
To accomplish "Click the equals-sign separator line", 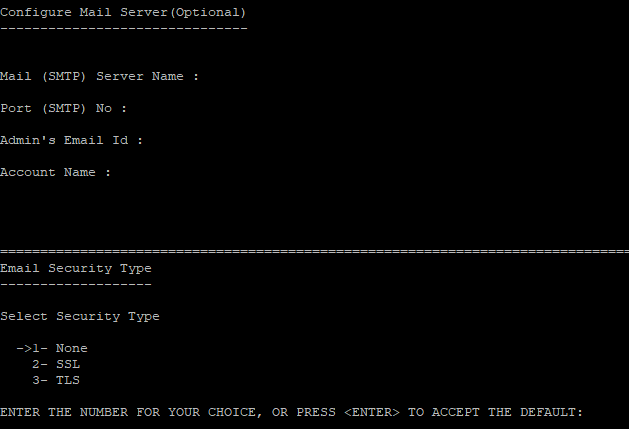I will pyautogui.click(x=314, y=252).
